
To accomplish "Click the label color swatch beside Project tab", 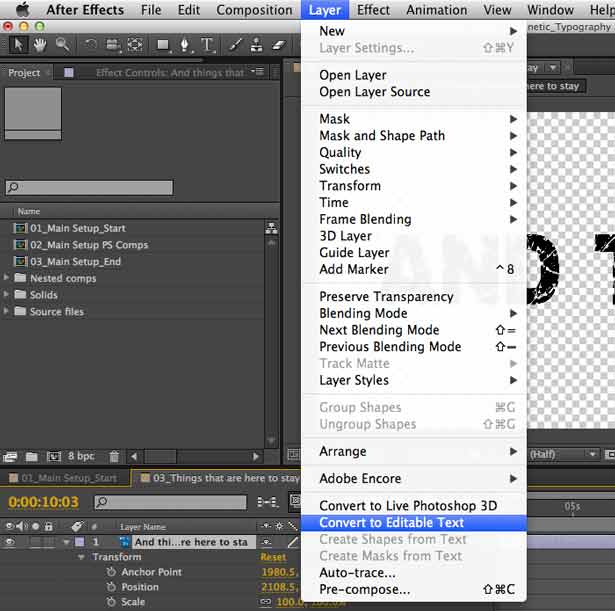I will click(69, 73).
